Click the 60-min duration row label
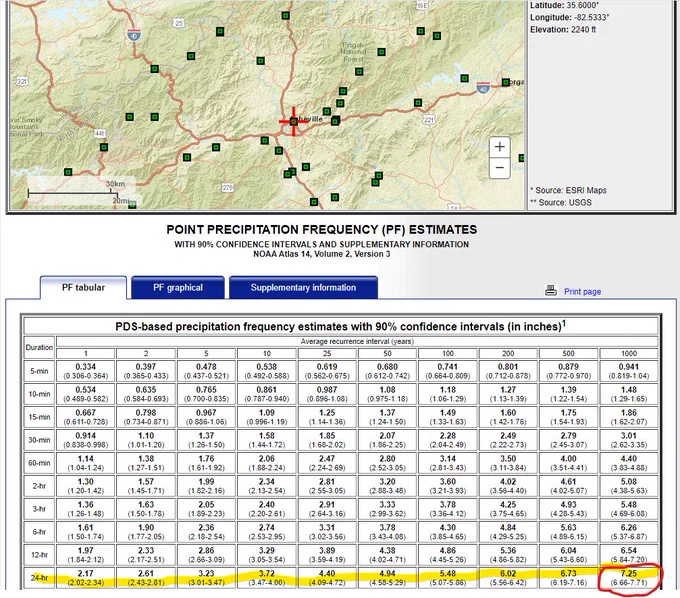The width and height of the screenshot is (680, 598). pos(39,463)
